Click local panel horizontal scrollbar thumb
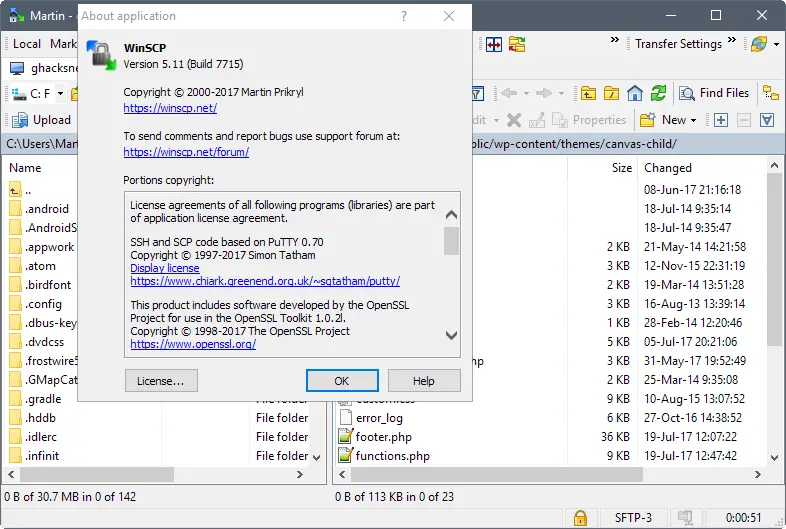This screenshot has height=529, width=786. (x=97, y=474)
